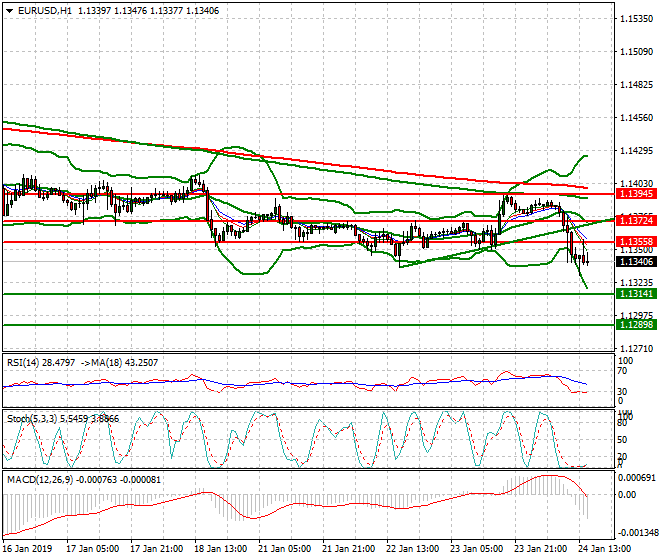This screenshot has width=660, height=560.
Task: Click the 21 Jan 05:00 time axis label
Action: tap(285, 549)
